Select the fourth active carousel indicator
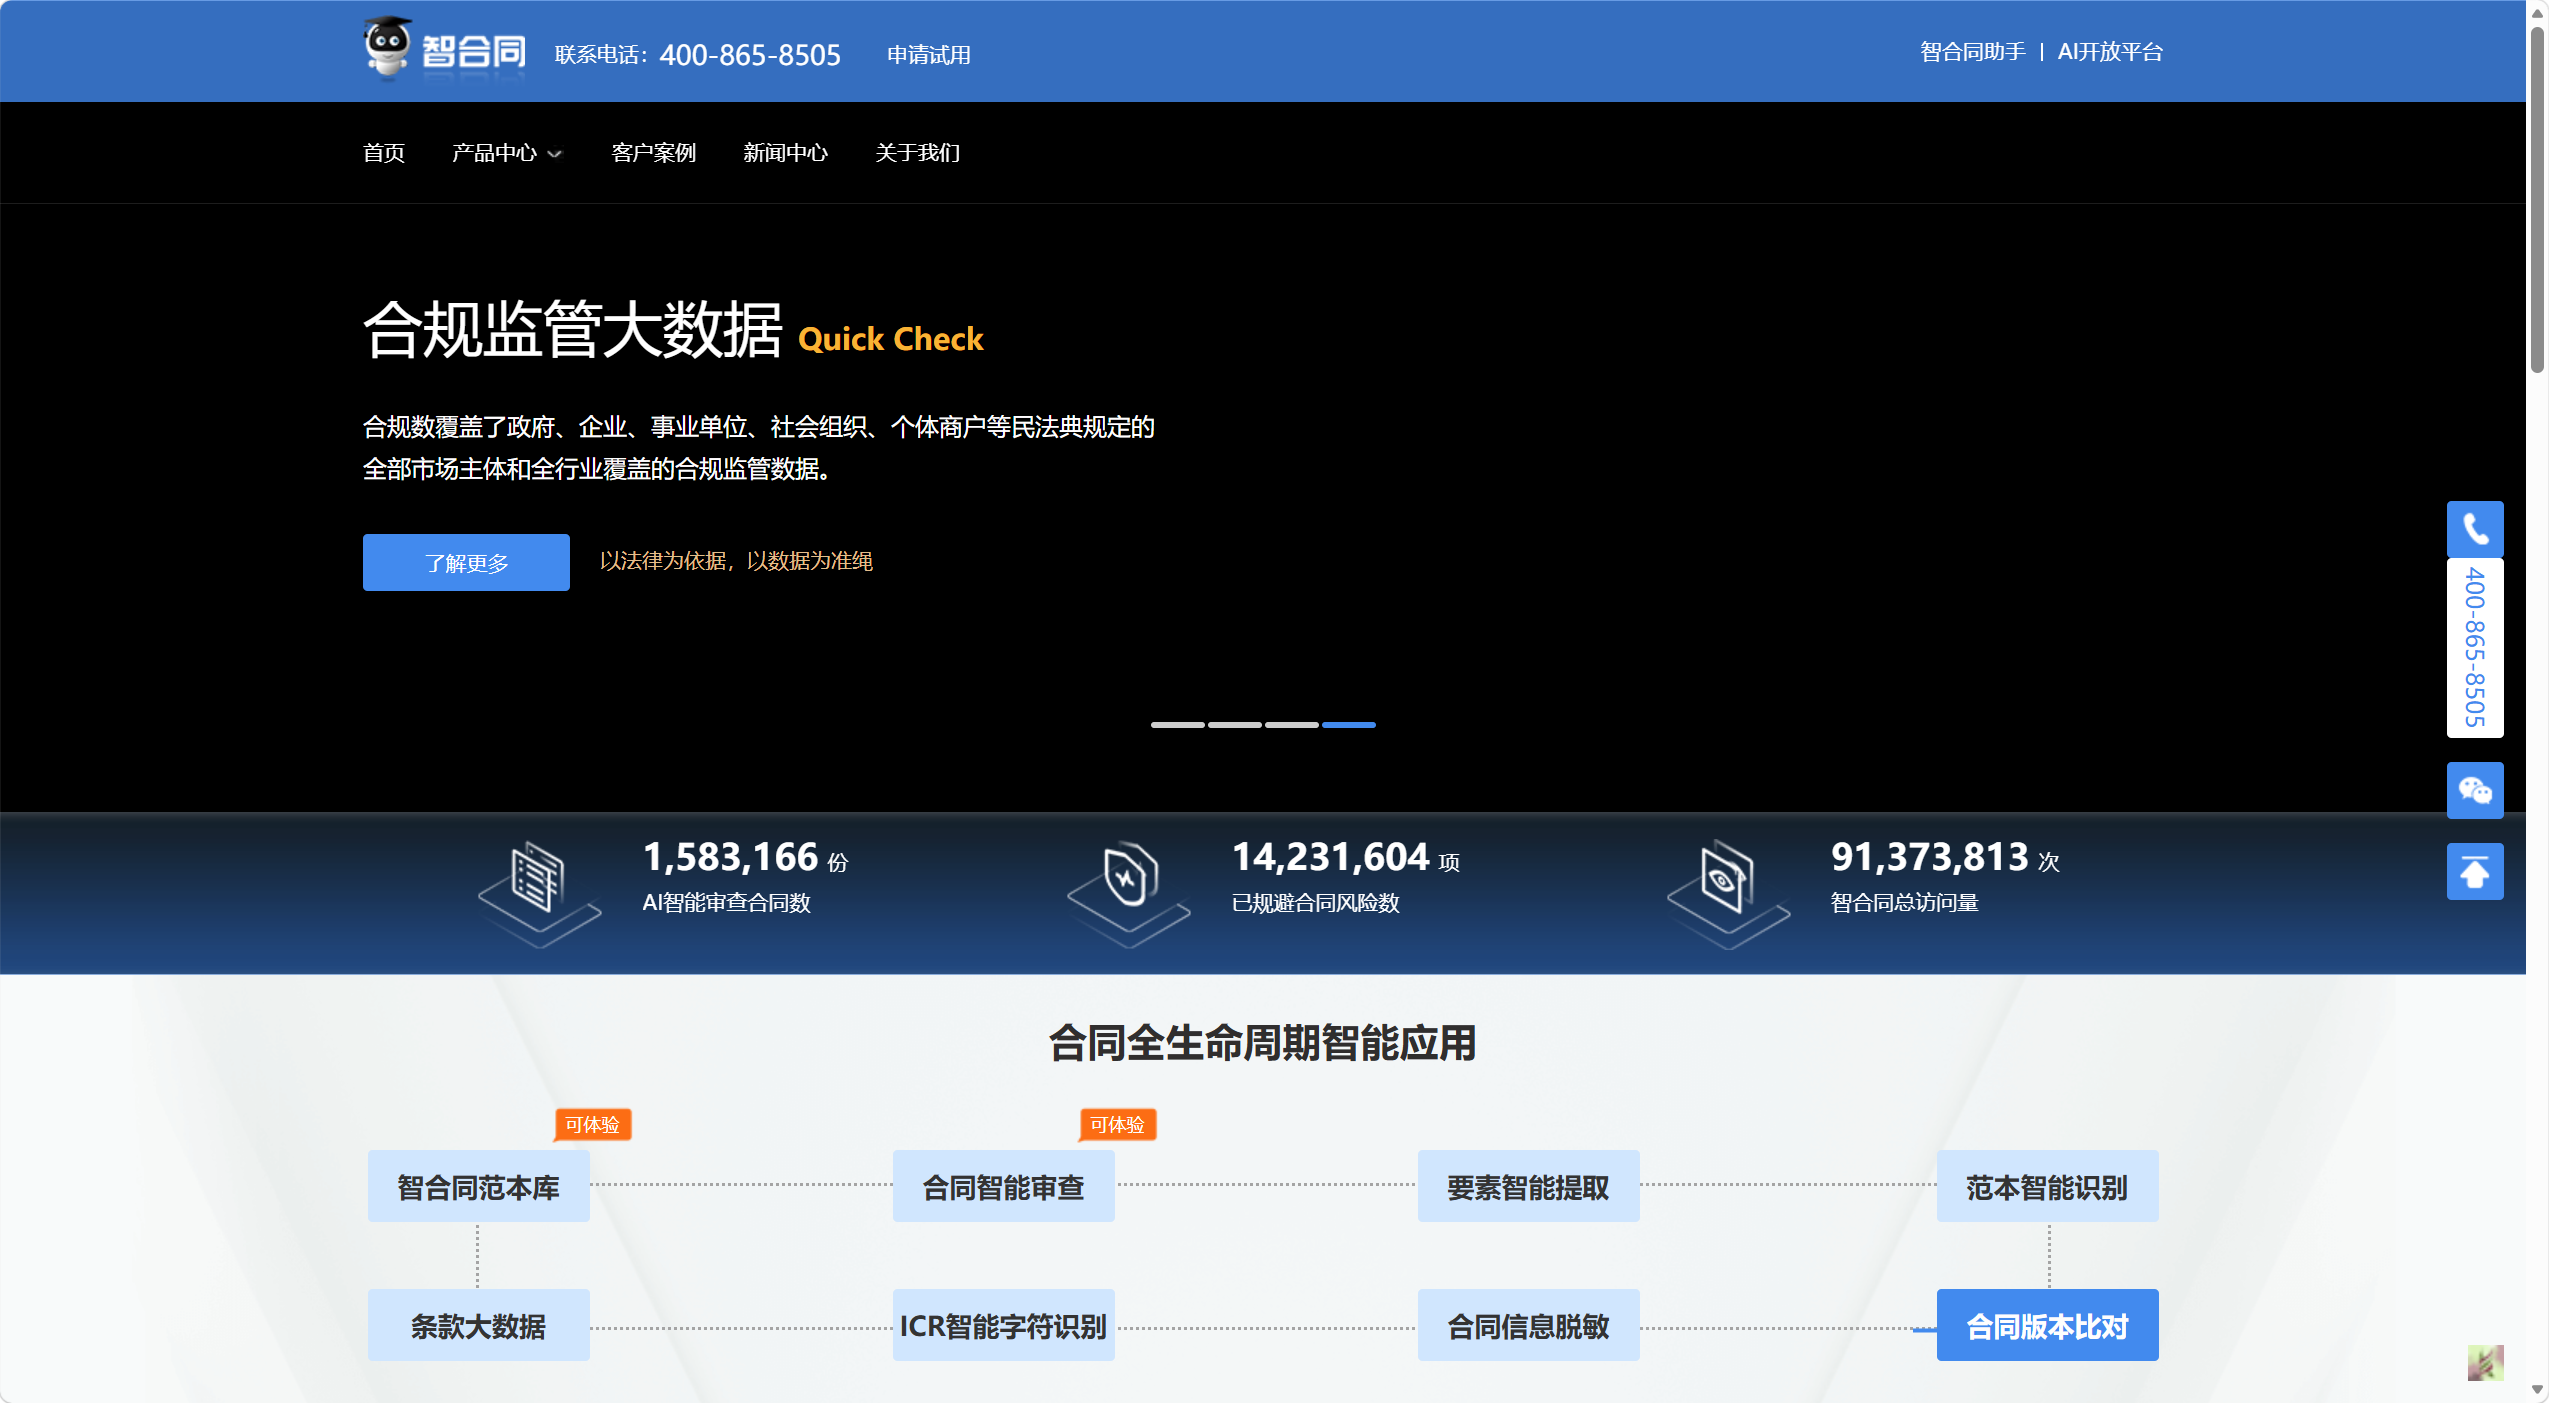Viewport: 2549px width, 1403px height. pos(1348,725)
